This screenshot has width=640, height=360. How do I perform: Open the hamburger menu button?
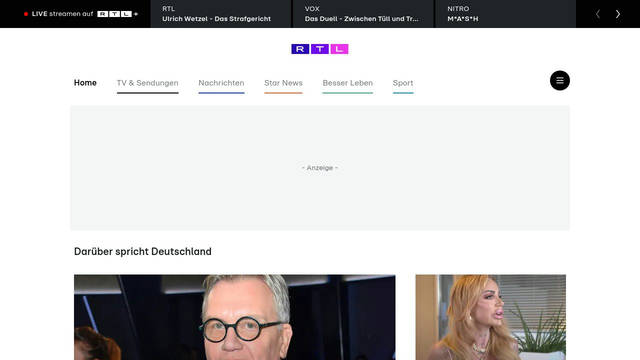(x=560, y=80)
